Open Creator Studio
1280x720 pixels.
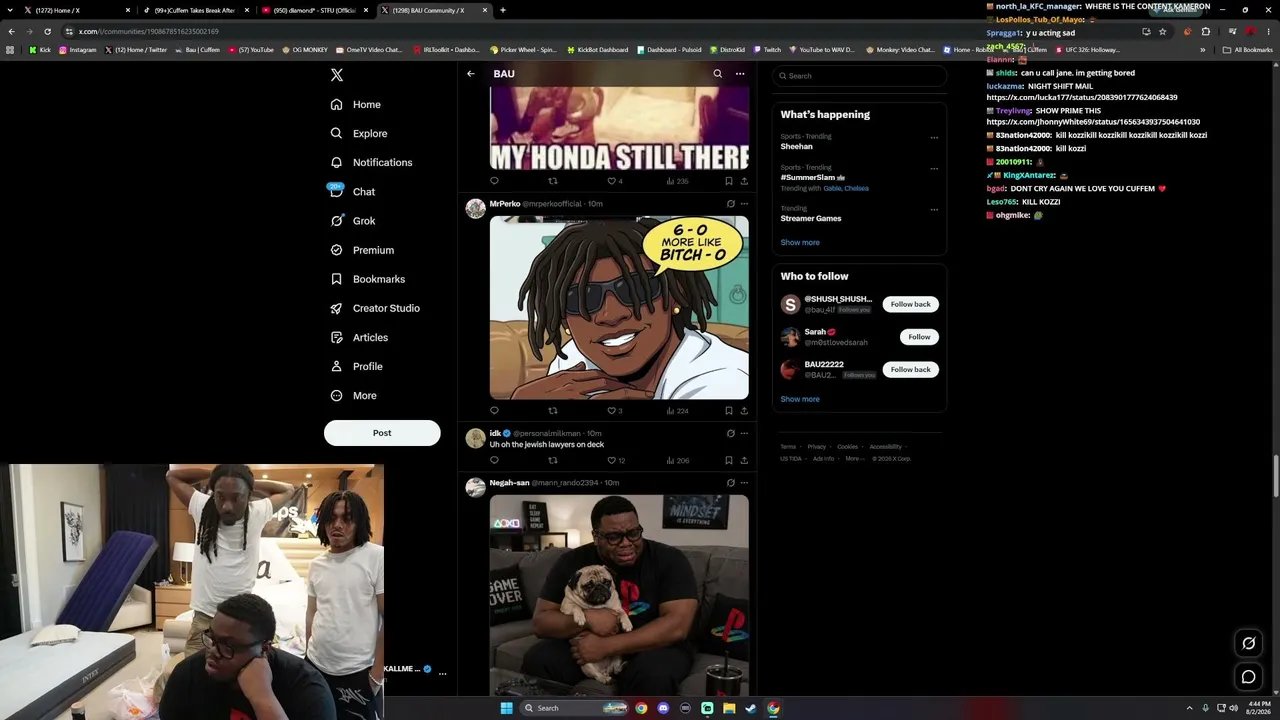coord(375,308)
